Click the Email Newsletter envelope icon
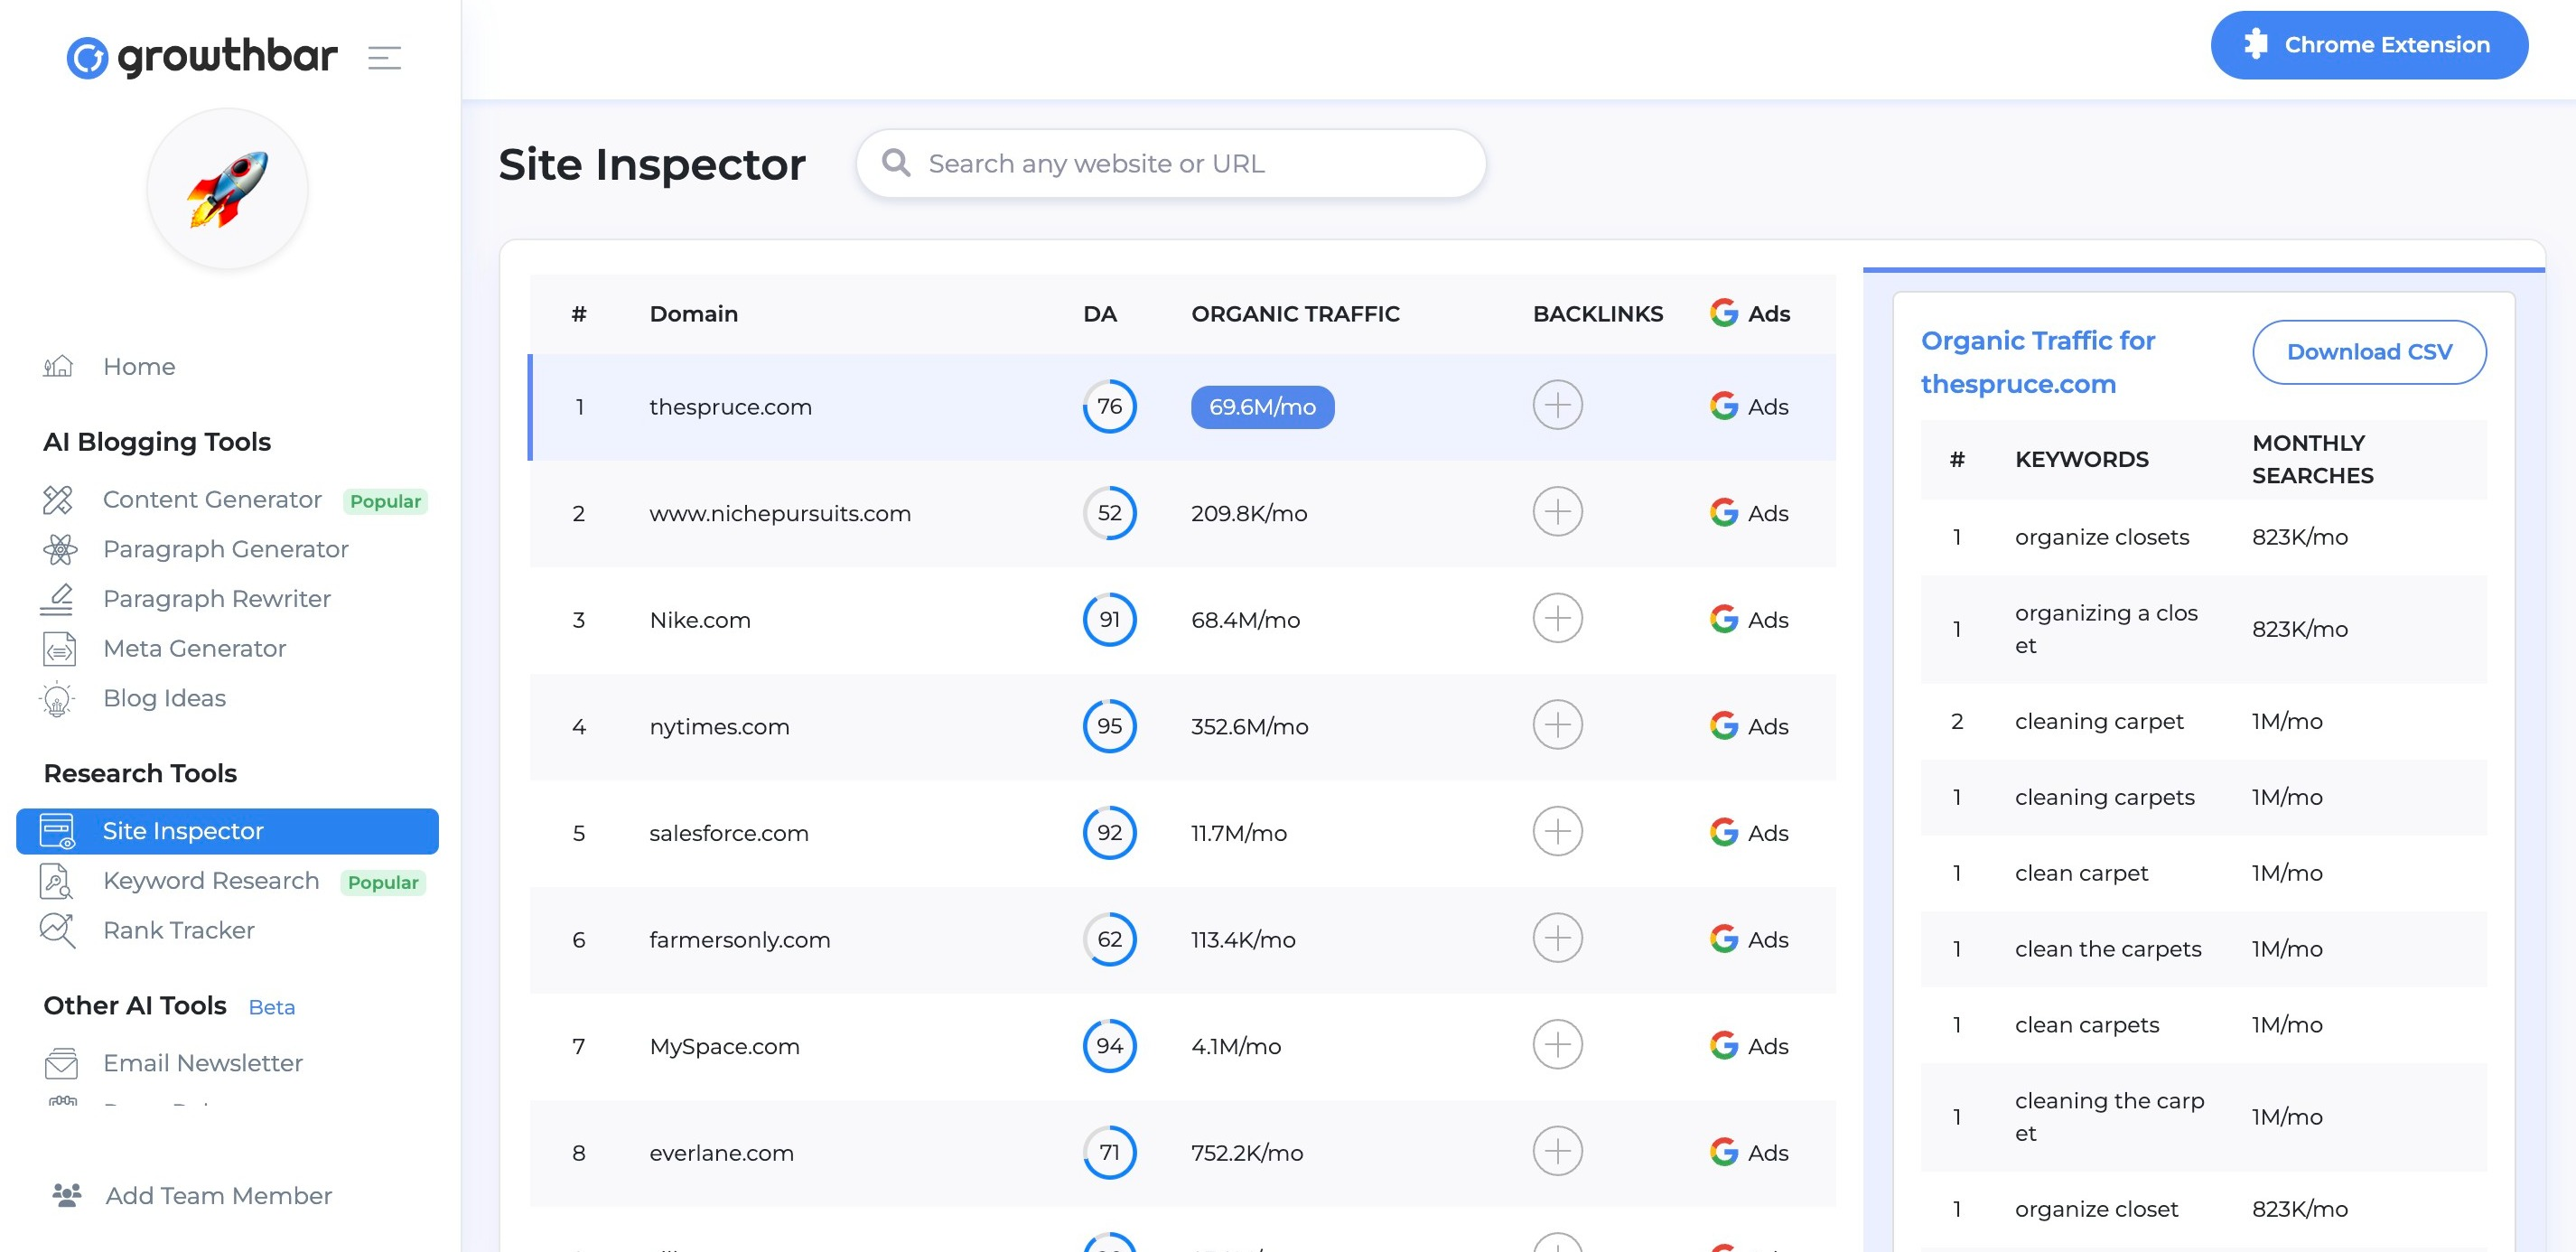Image resolution: width=2576 pixels, height=1252 pixels. click(x=61, y=1063)
